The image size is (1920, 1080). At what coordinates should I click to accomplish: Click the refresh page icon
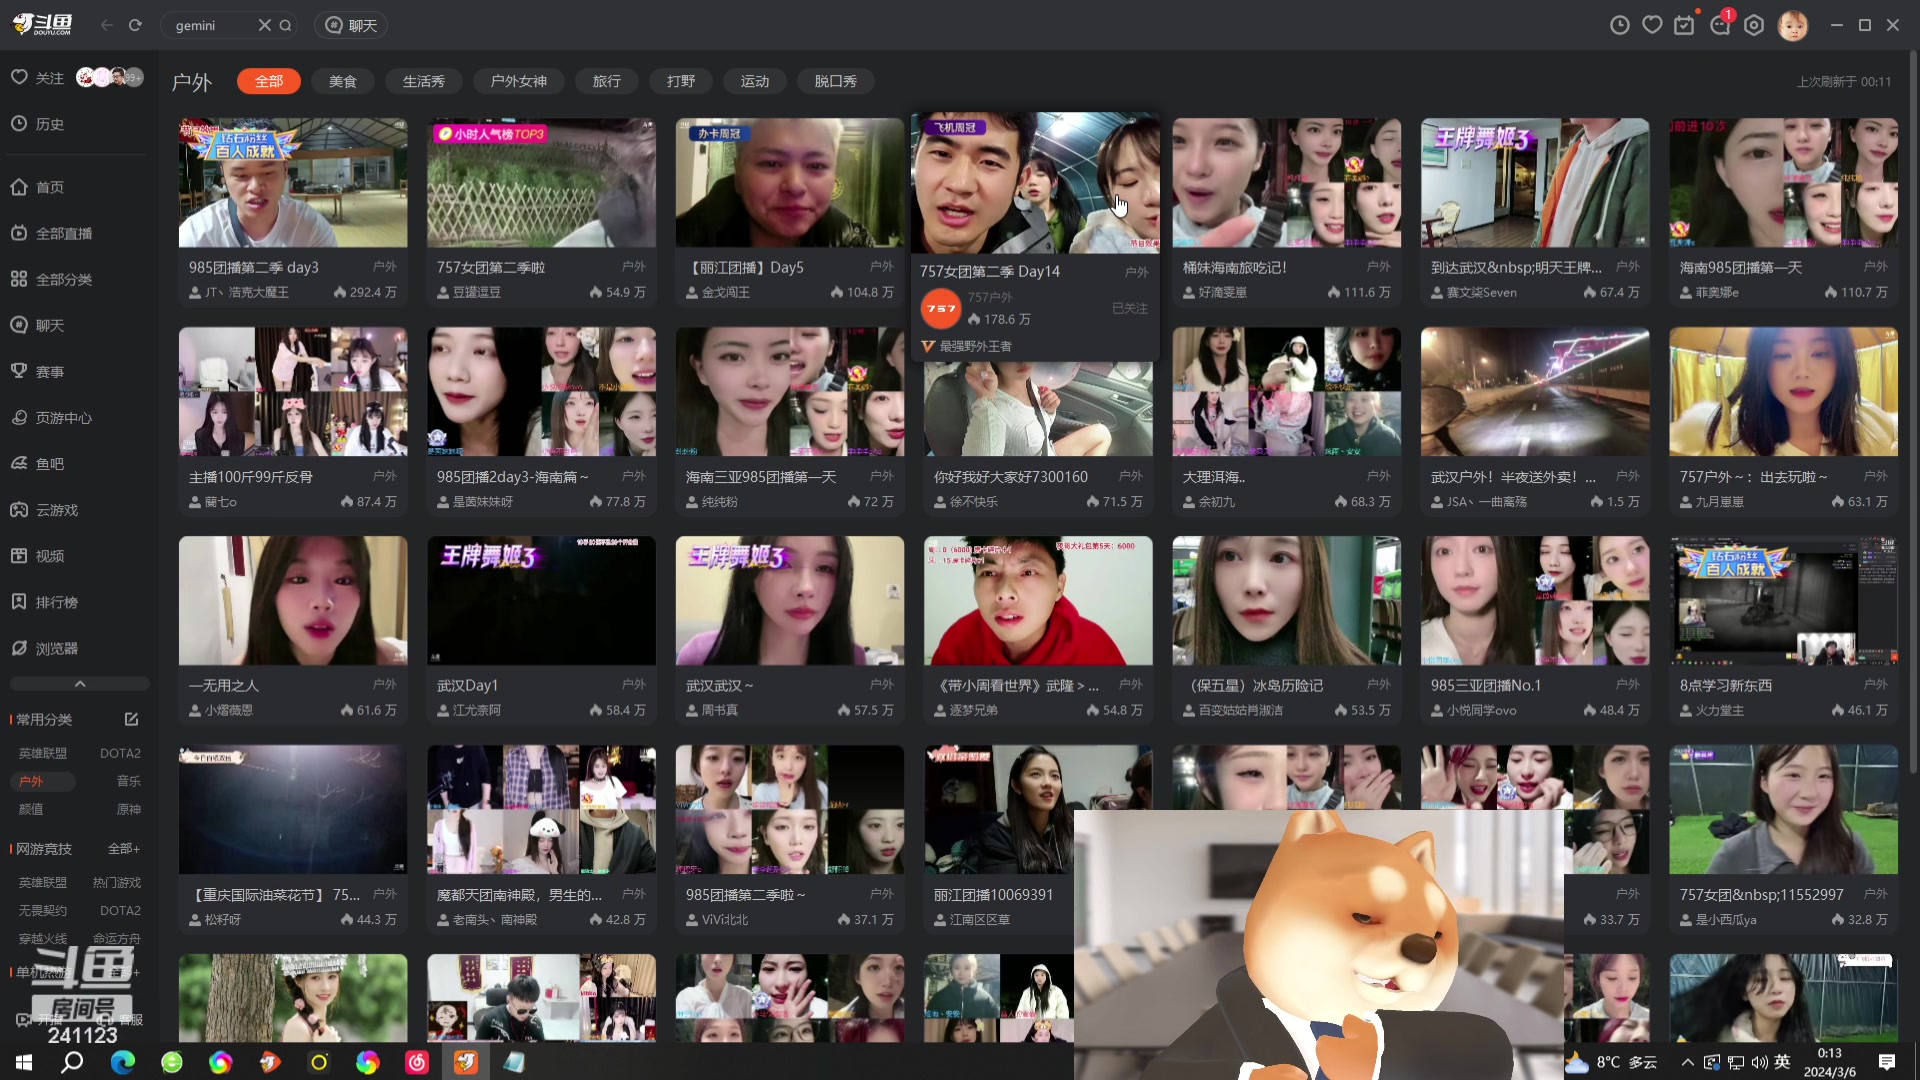click(135, 25)
